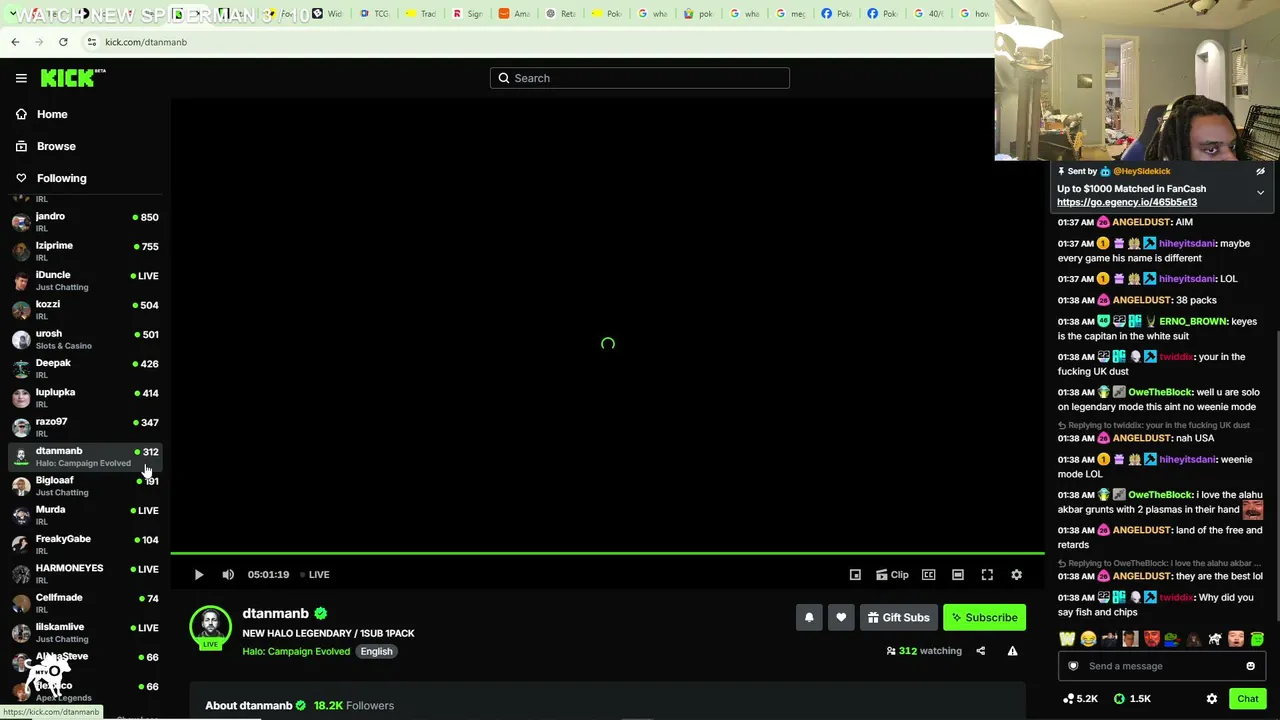Open video player settings gear

coord(1016,574)
